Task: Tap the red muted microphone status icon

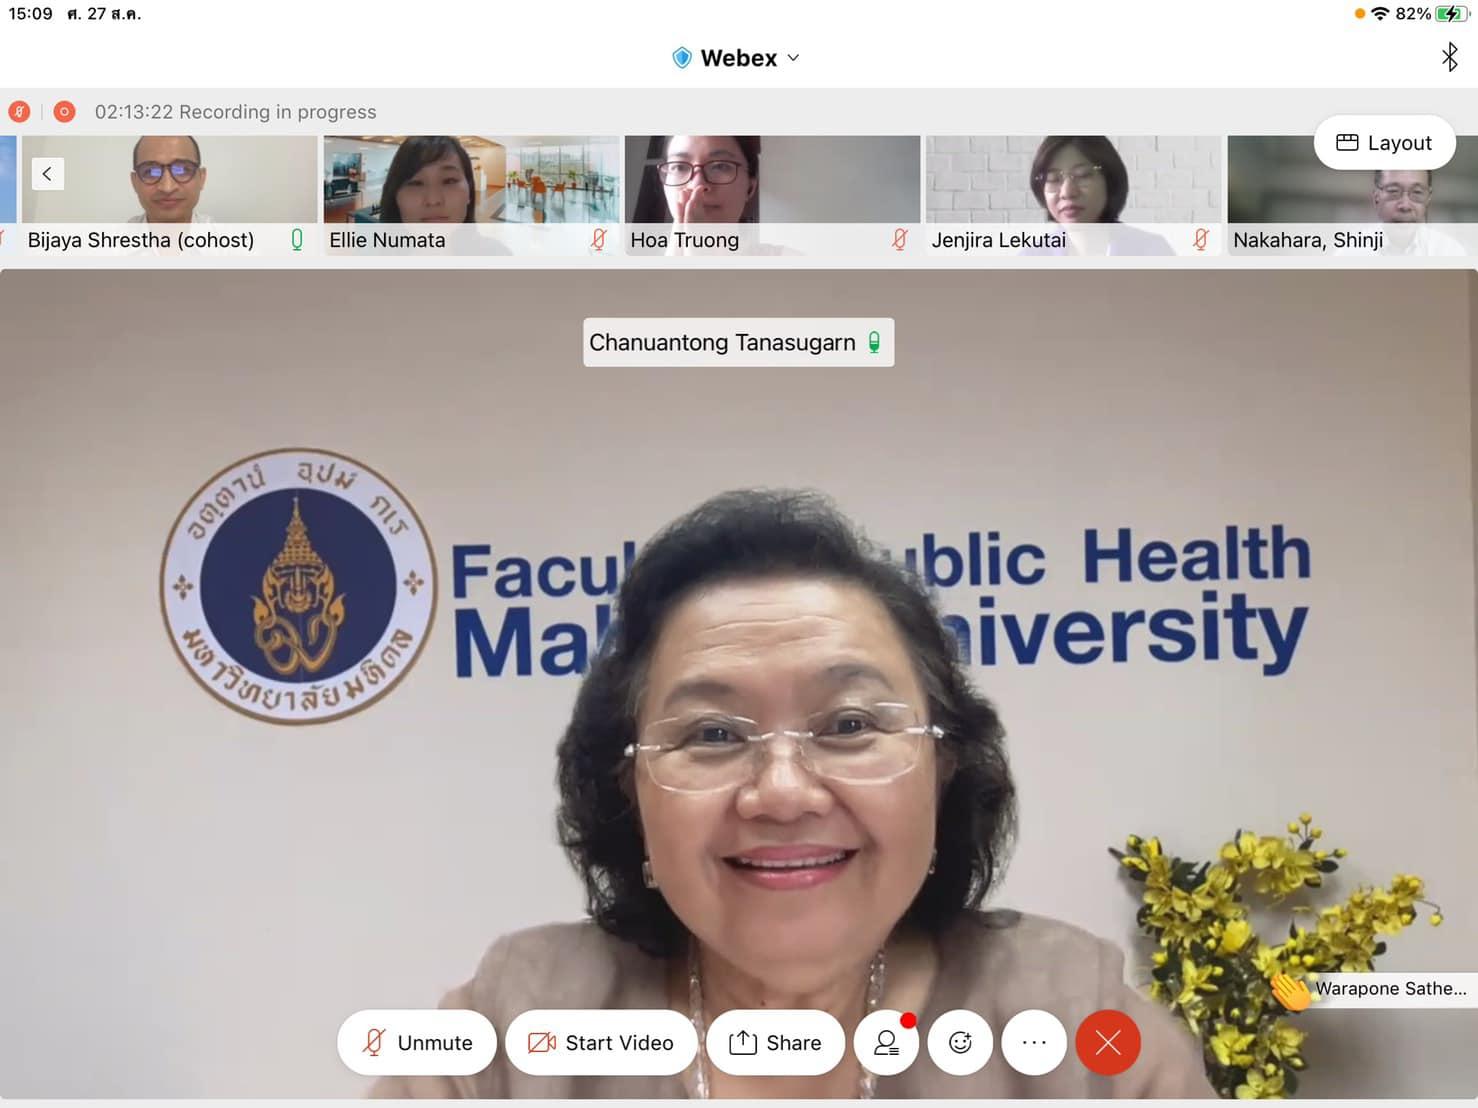Action: point(19,112)
